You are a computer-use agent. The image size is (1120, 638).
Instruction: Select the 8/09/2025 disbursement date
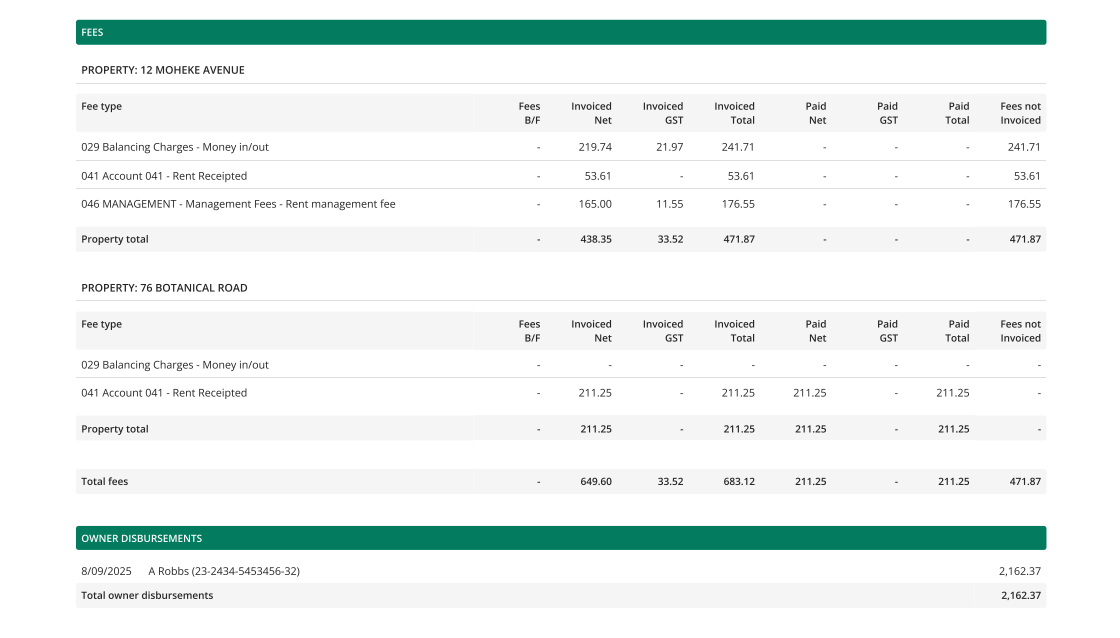pyautogui.click(x=106, y=571)
